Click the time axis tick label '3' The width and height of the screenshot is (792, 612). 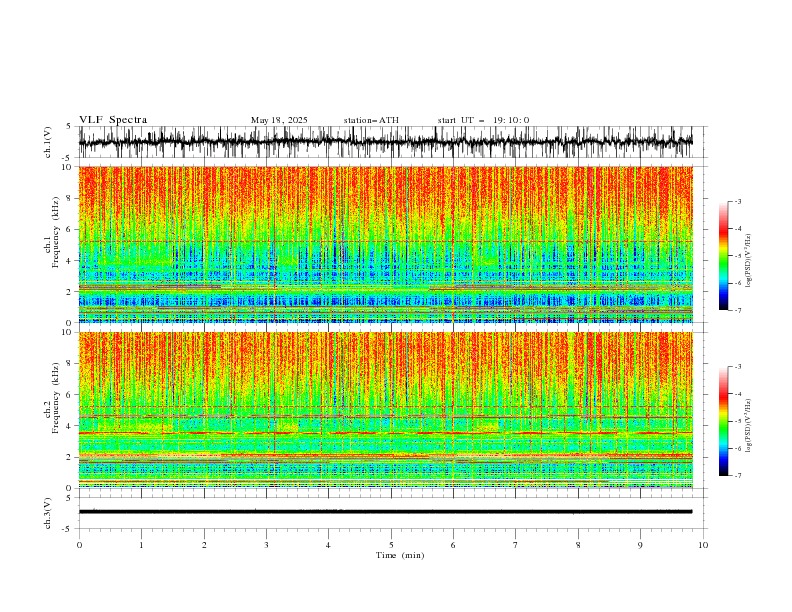tap(266, 545)
